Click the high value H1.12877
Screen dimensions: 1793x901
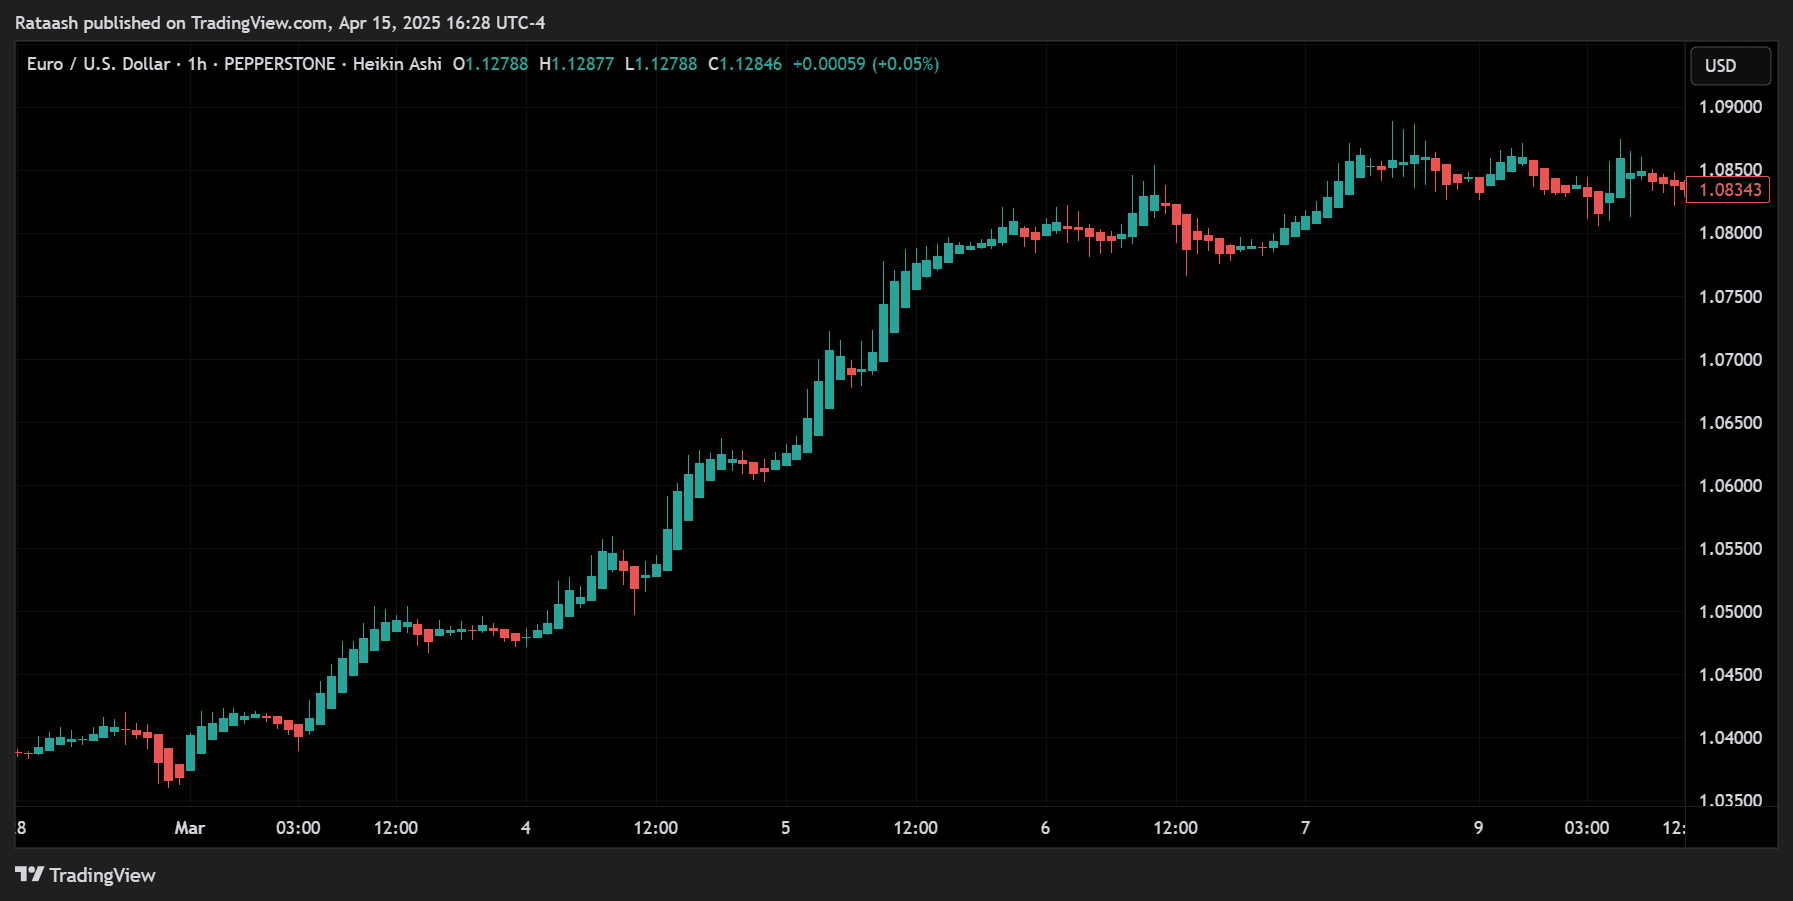576,63
